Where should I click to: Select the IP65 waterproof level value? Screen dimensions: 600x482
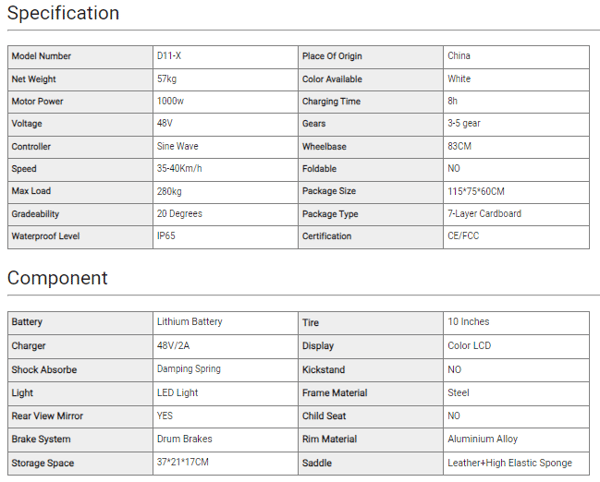click(166, 236)
